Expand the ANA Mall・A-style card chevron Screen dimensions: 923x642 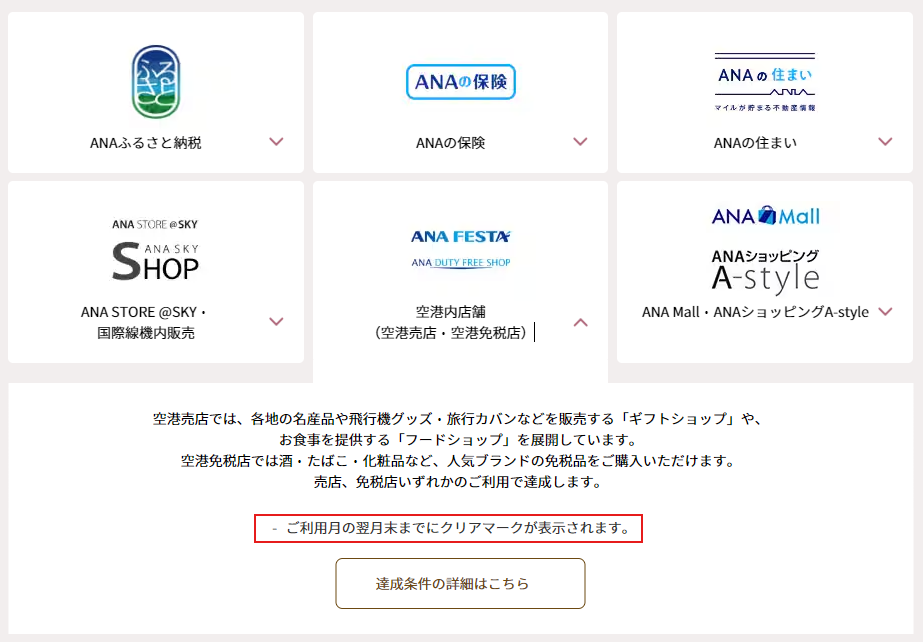(x=885, y=311)
